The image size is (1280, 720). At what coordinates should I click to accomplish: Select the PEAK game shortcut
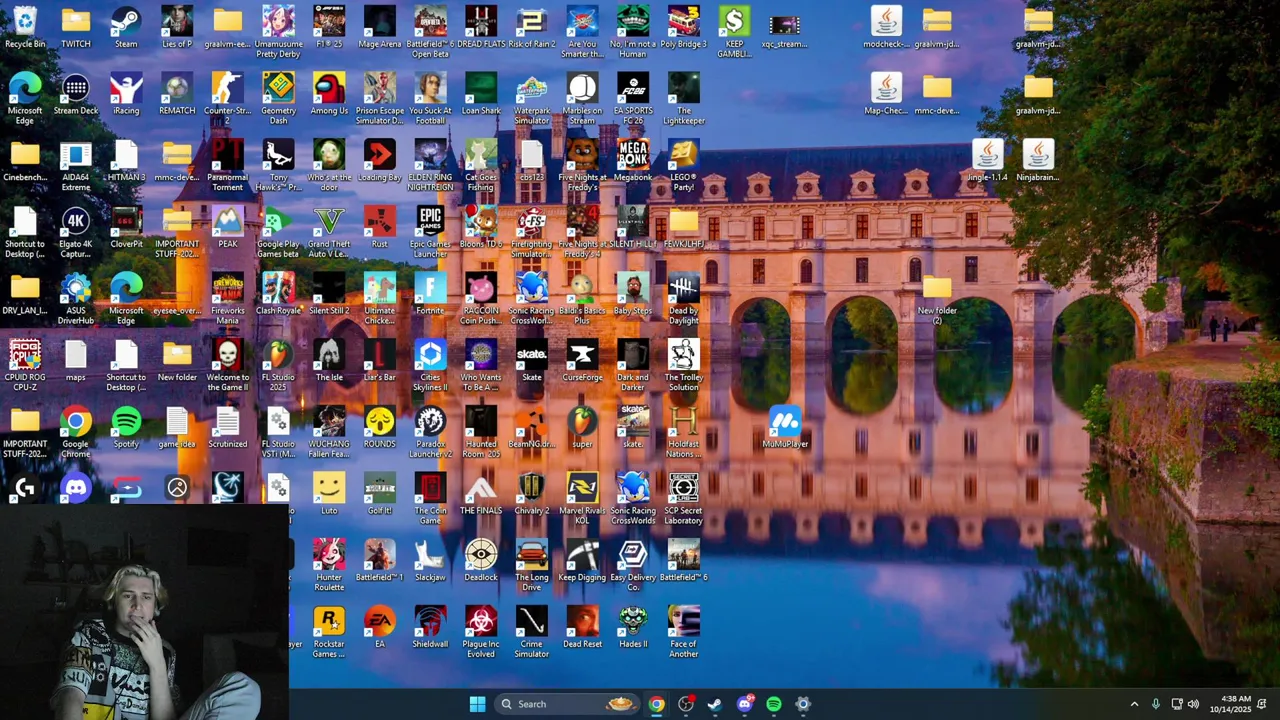coord(228,227)
